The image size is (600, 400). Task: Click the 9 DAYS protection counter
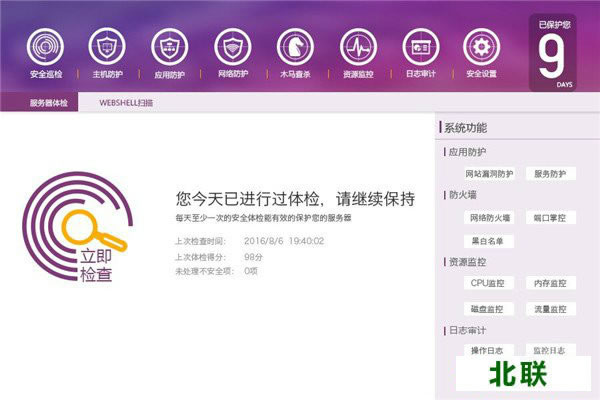[558, 53]
